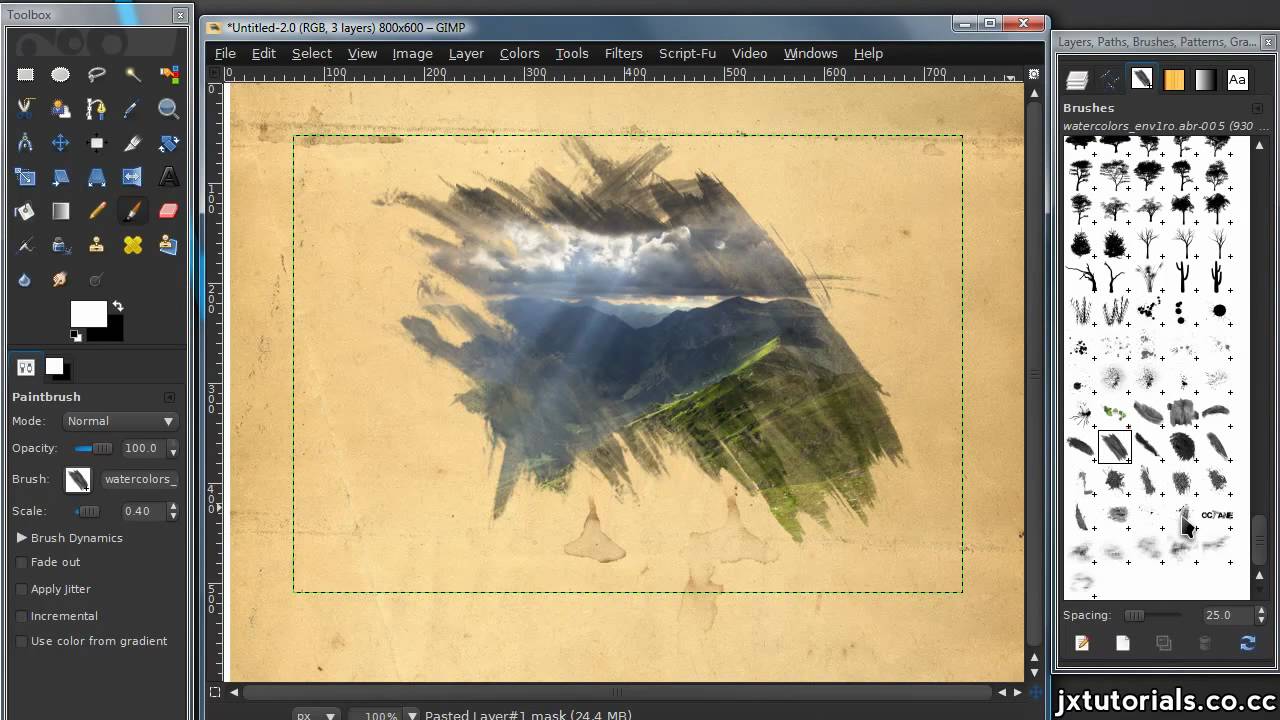Switch to the Gradients tab

(x=1205, y=79)
